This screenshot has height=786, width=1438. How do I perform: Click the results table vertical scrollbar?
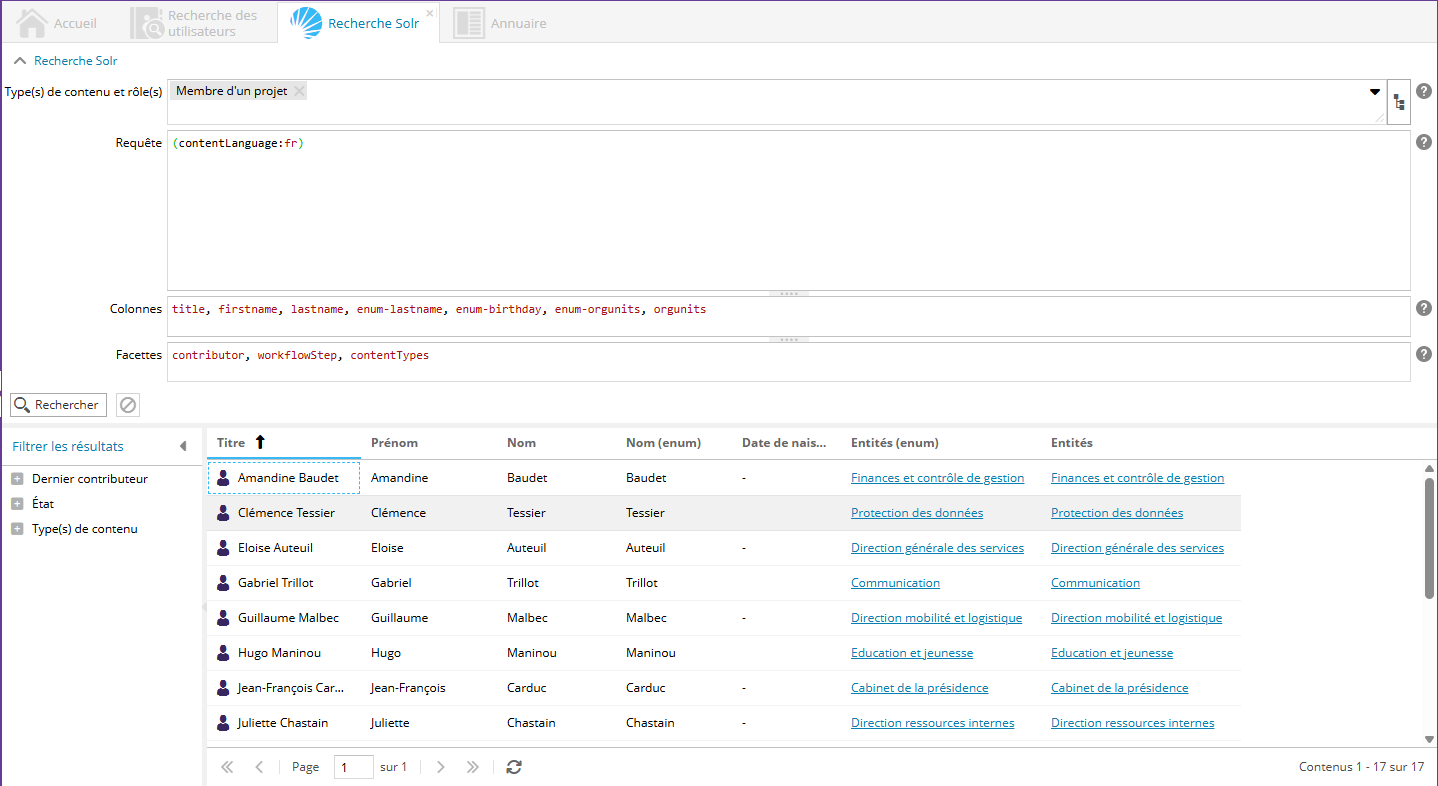(1429, 538)
